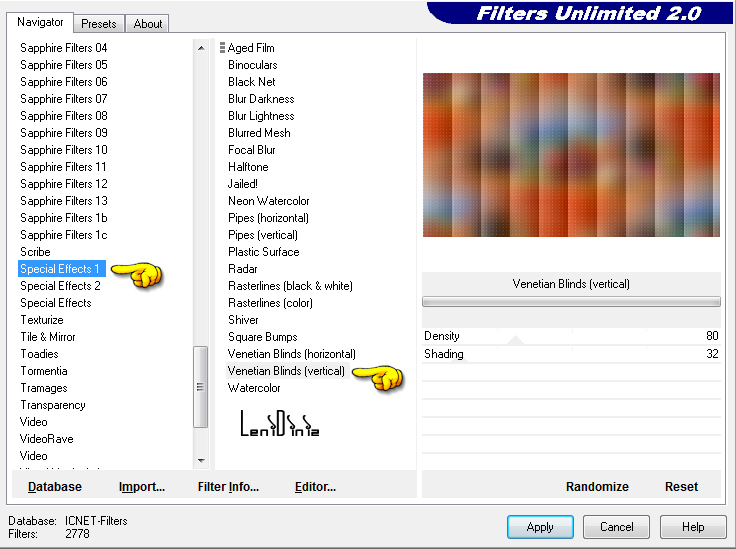The width and height of the screenshot is (736, 549).
Task: Adjust the Density slider
Action: [570, 336]
